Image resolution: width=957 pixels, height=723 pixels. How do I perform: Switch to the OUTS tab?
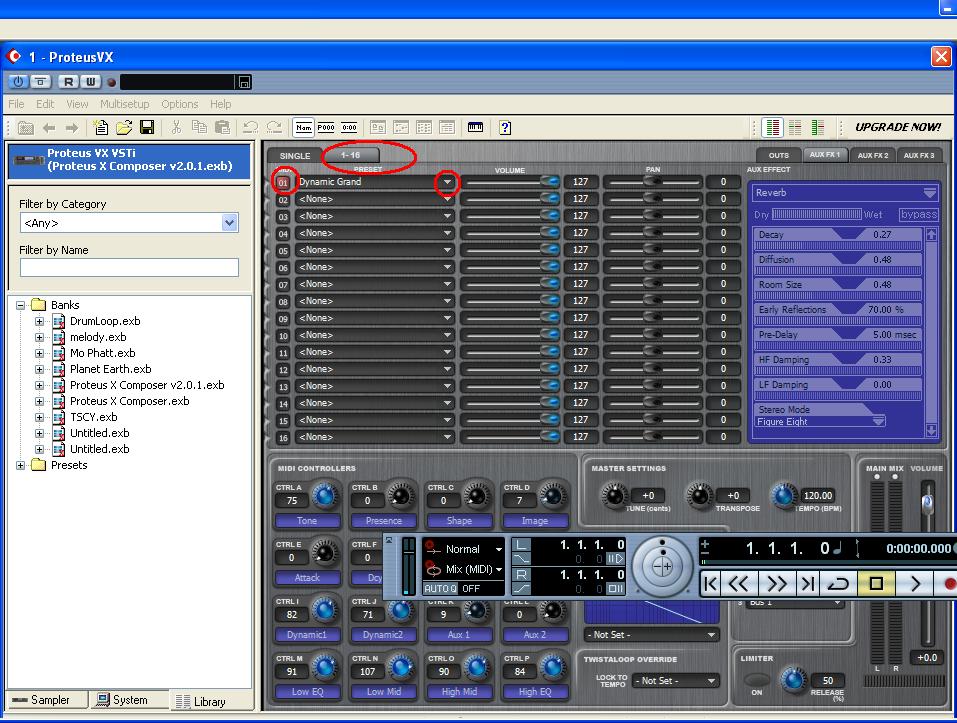pos(779,155)
